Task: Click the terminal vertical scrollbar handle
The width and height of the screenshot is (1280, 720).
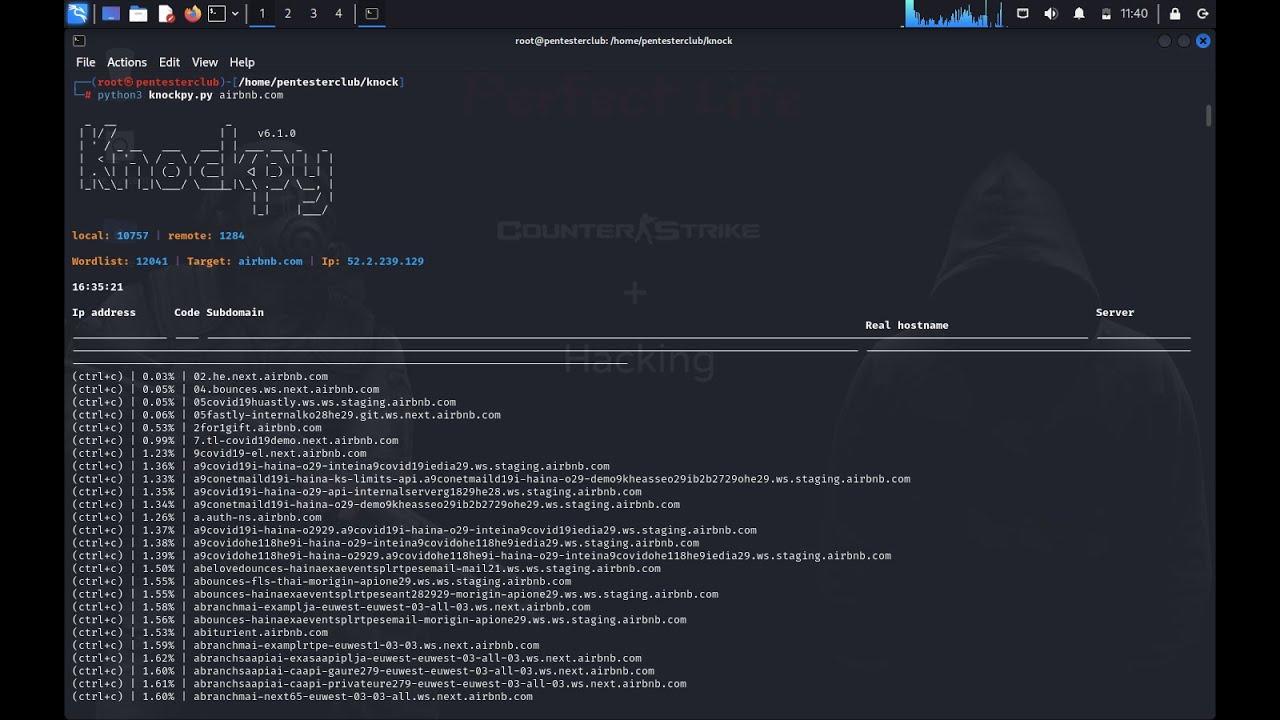Action: (1209, 116)
